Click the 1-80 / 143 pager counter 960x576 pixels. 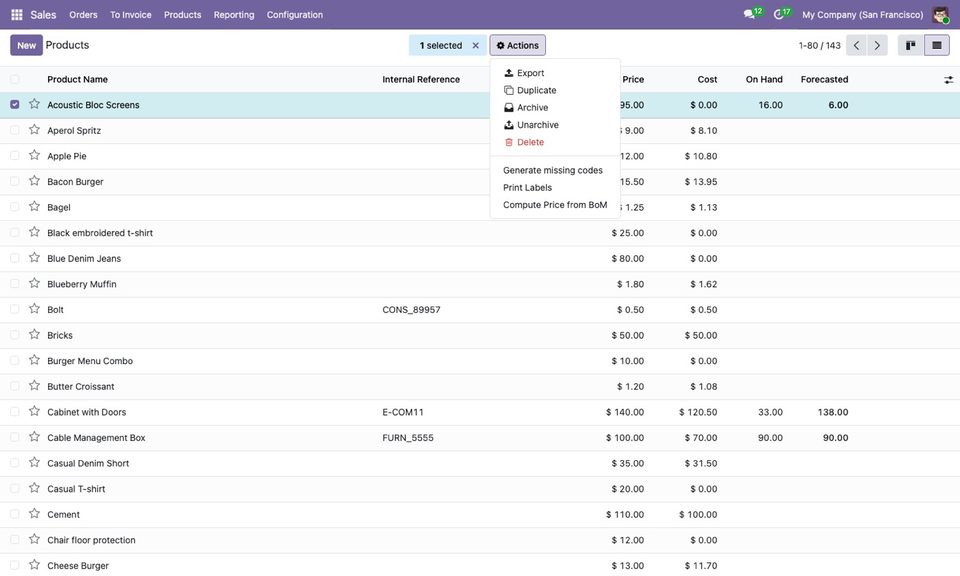pos(819,45)
